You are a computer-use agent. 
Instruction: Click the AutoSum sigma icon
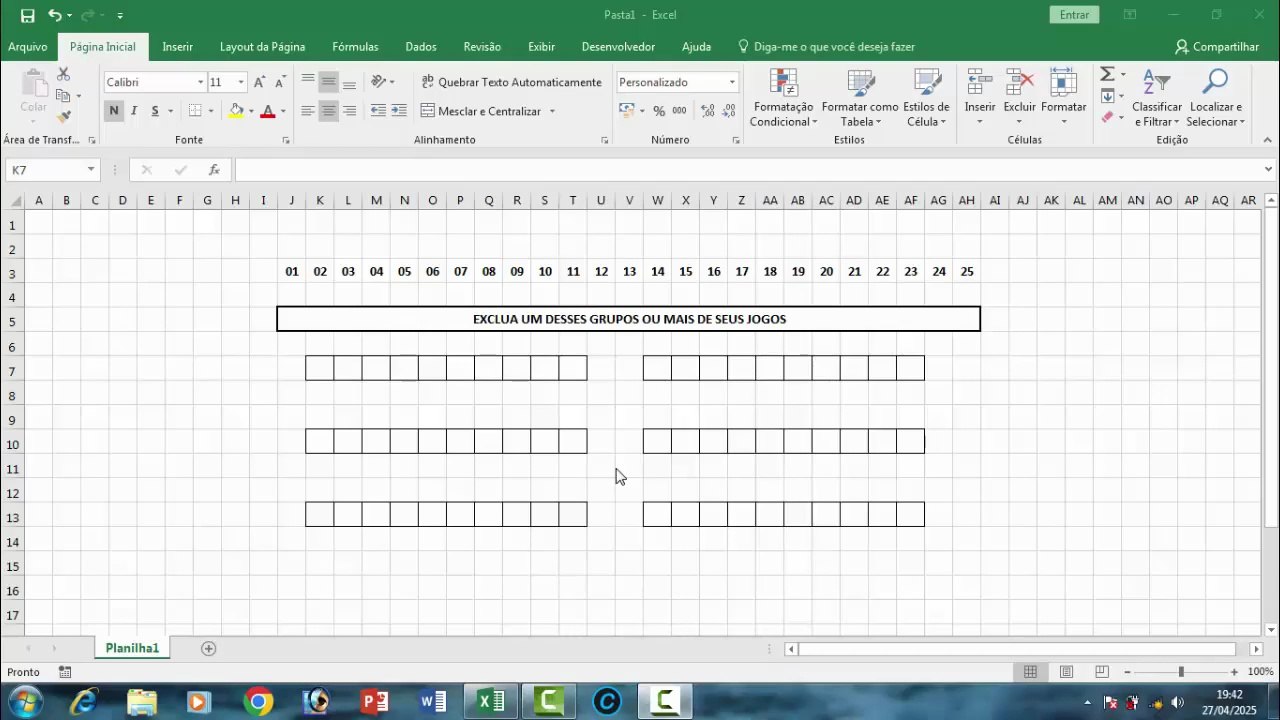pos(1107,74)
